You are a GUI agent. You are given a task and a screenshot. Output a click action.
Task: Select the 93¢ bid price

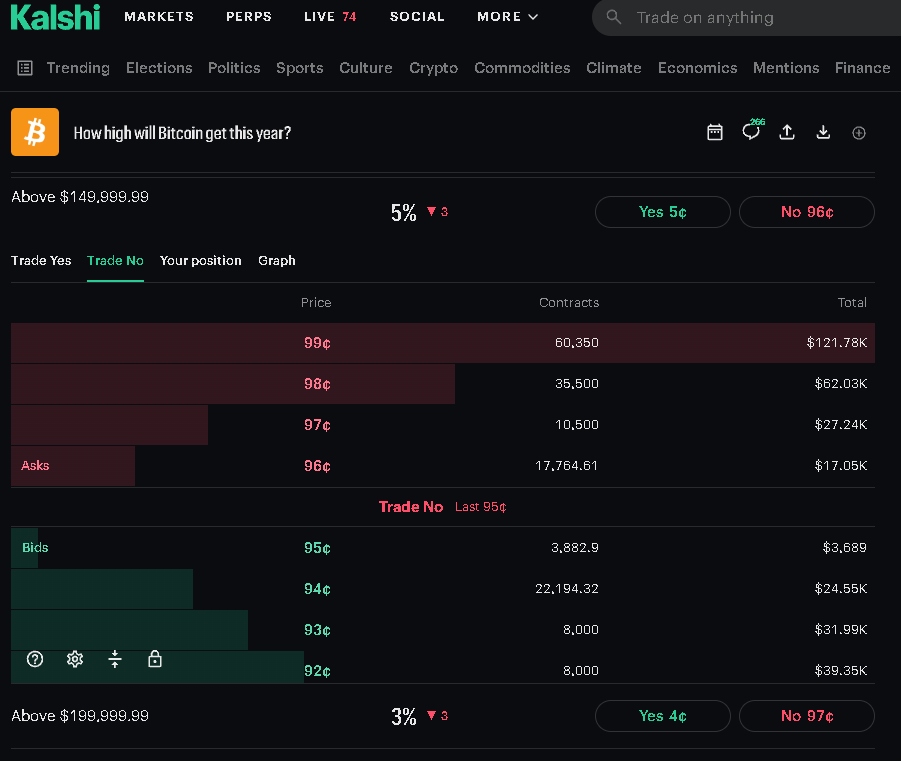317,630
